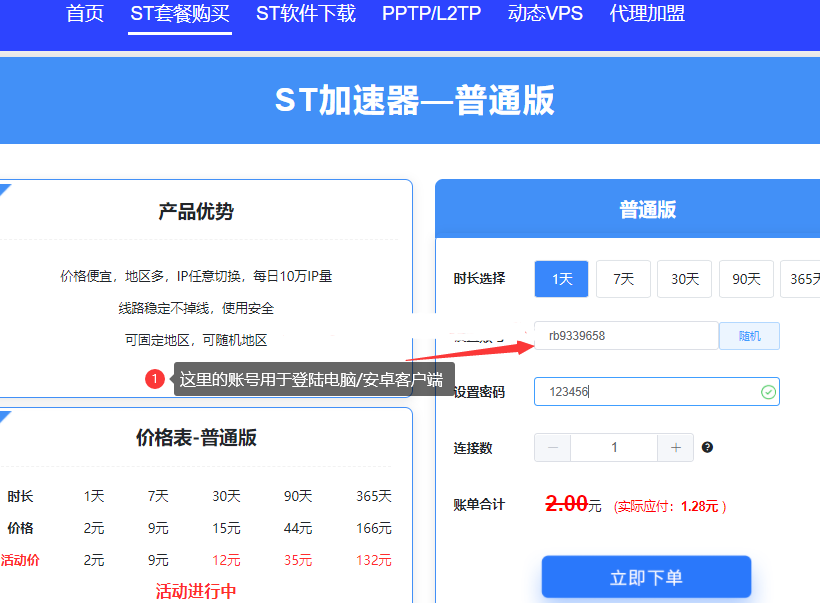Decrease connection count with minus button
The image size is (820, 603).
pyautogui.click(x=553, y=448)
